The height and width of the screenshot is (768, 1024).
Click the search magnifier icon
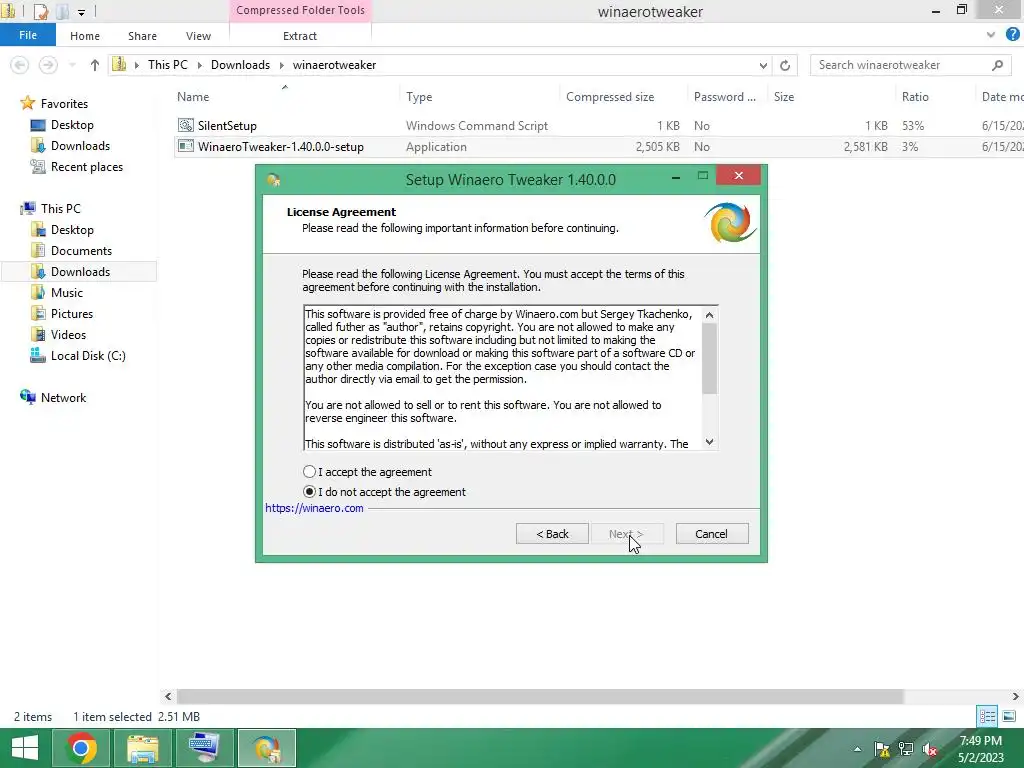[997, 65]
